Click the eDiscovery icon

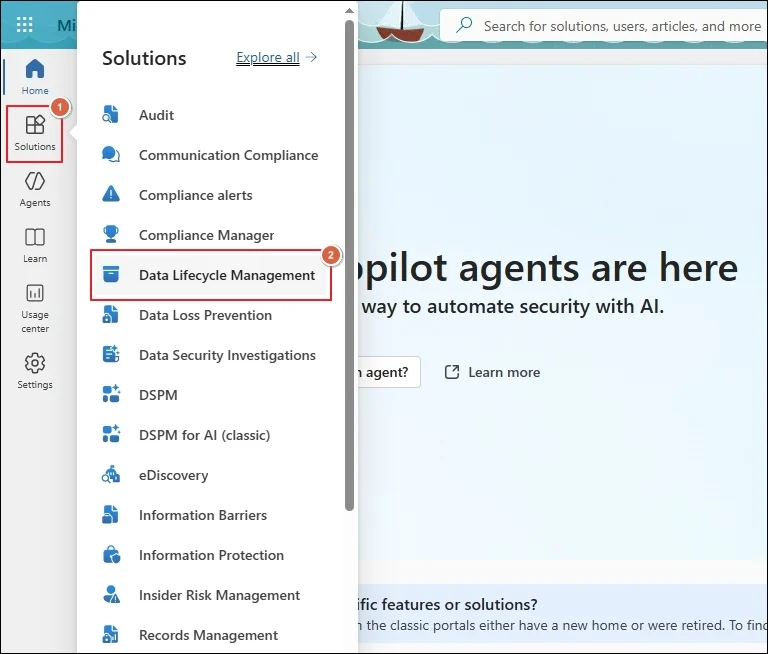[x=111, y=475]
